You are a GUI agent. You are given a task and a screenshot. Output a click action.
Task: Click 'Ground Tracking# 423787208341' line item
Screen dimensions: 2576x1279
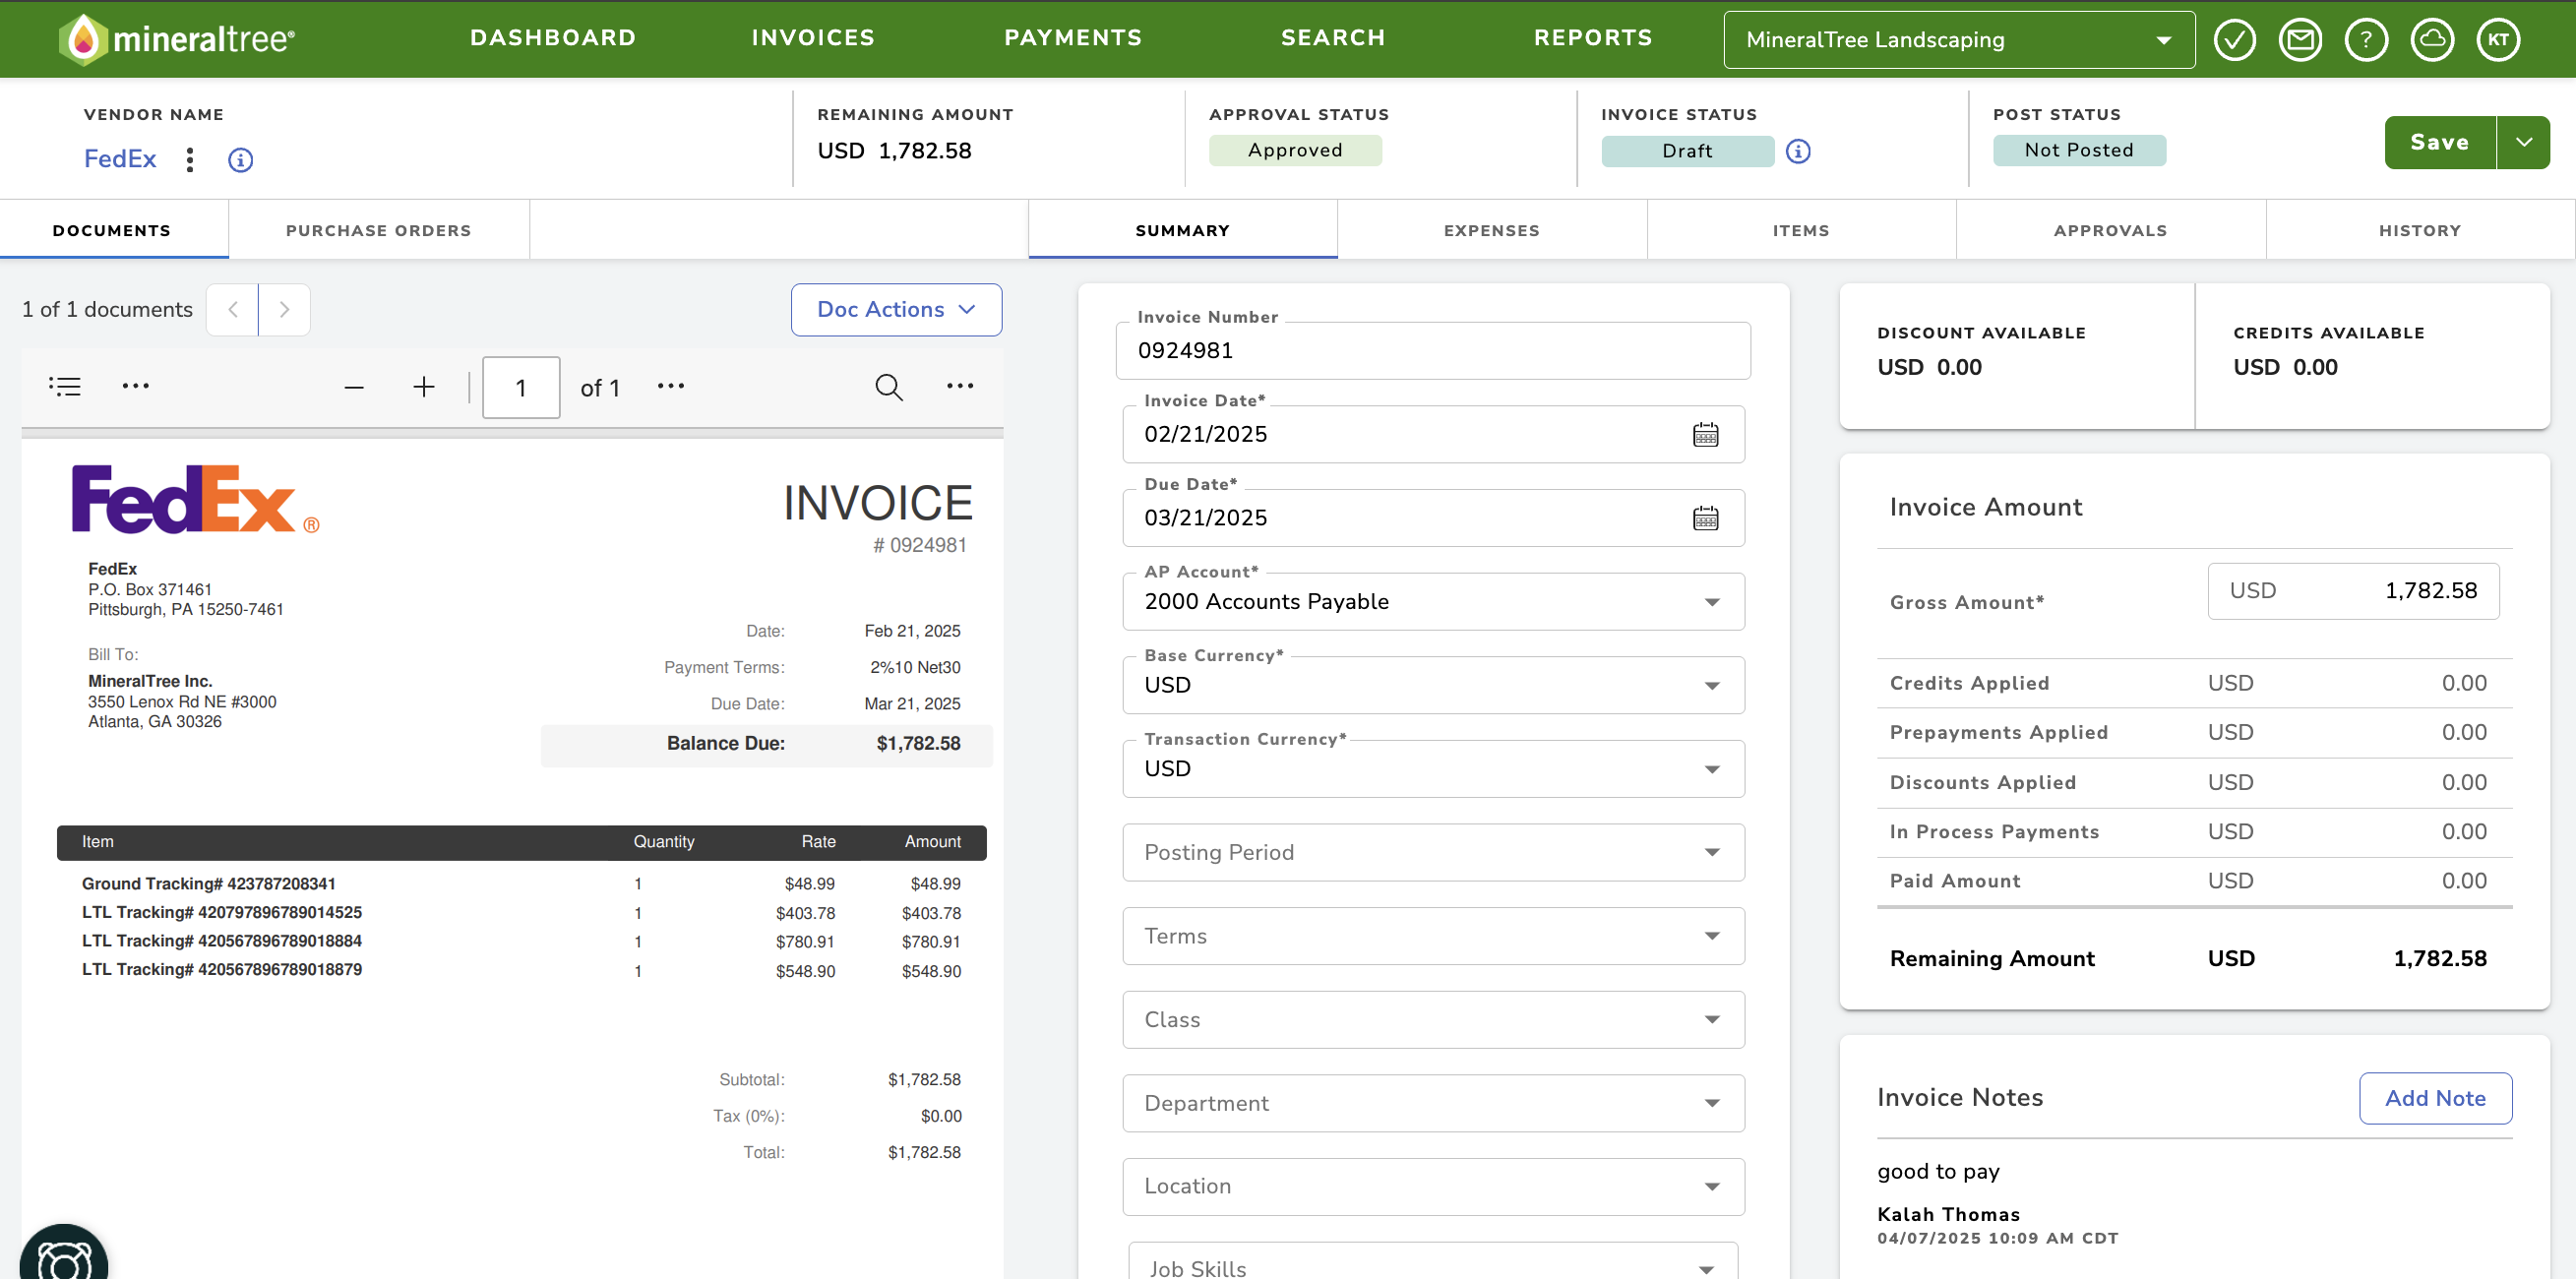(x=209, y=885)
